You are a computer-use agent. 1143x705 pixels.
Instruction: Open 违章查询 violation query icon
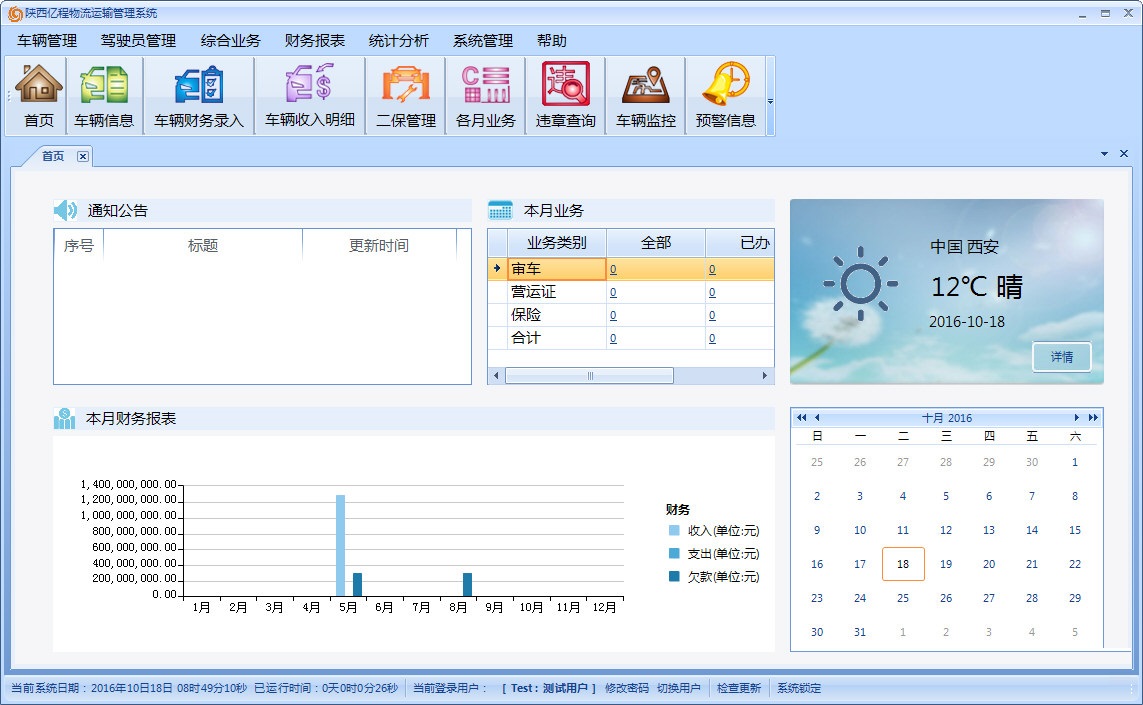click(566, 96)
